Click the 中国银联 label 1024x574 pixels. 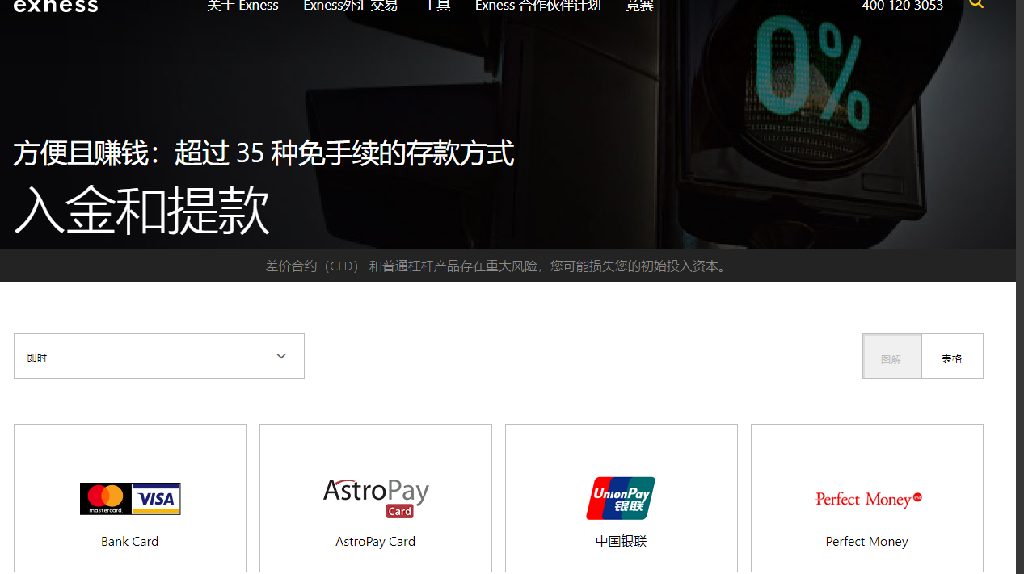pyautogui.click(x=621, y=541)
